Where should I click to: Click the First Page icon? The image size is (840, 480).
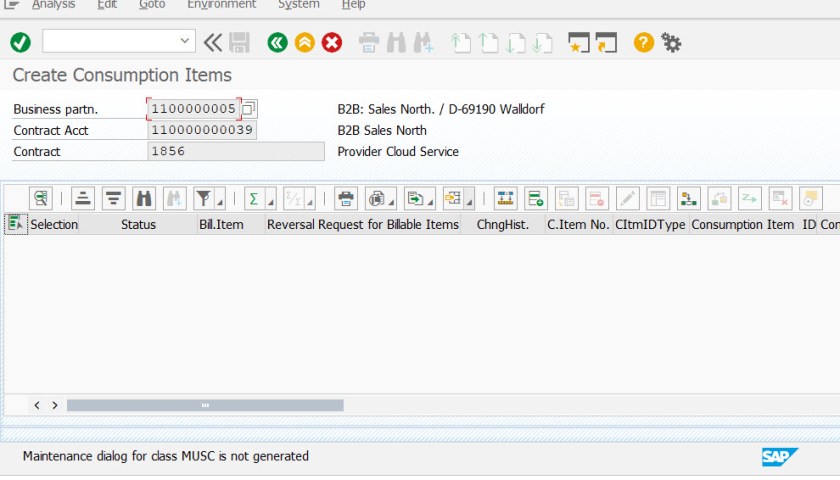461,42
